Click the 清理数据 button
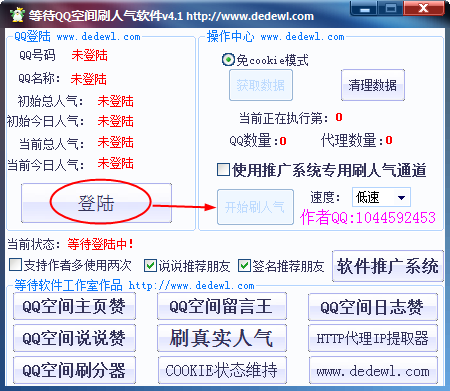The image size is (450, 391). [373, 85]
